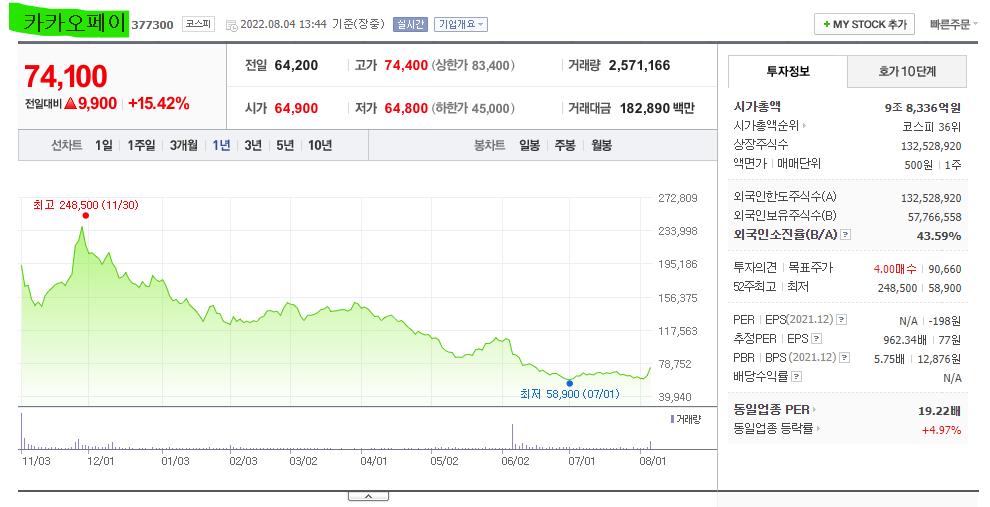This screenshot has width=990, height=507.
Task: Switch to 투자정보 tab
Action: click(788, 71)
